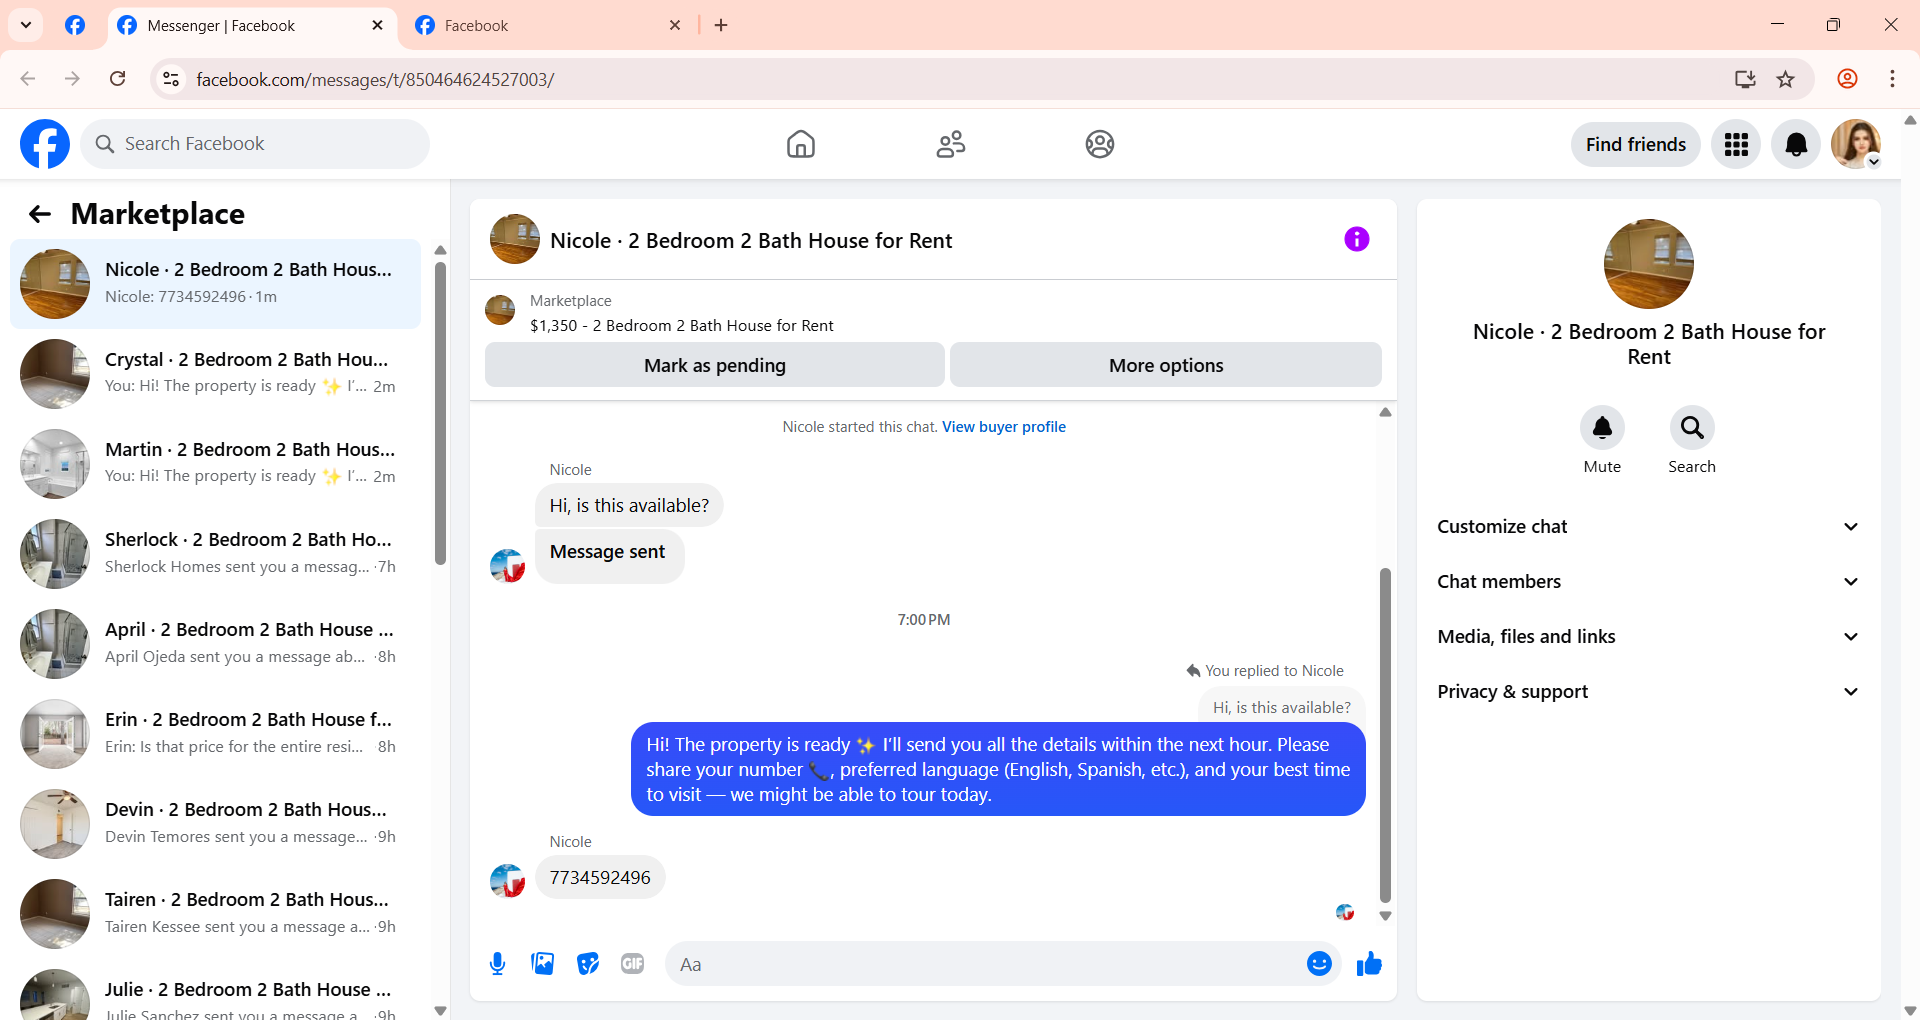Image resolution: width=1920 pixels, height=1020 pixels.
Task: Open View buyer profile link
Action: click(x=1004, y=427)
